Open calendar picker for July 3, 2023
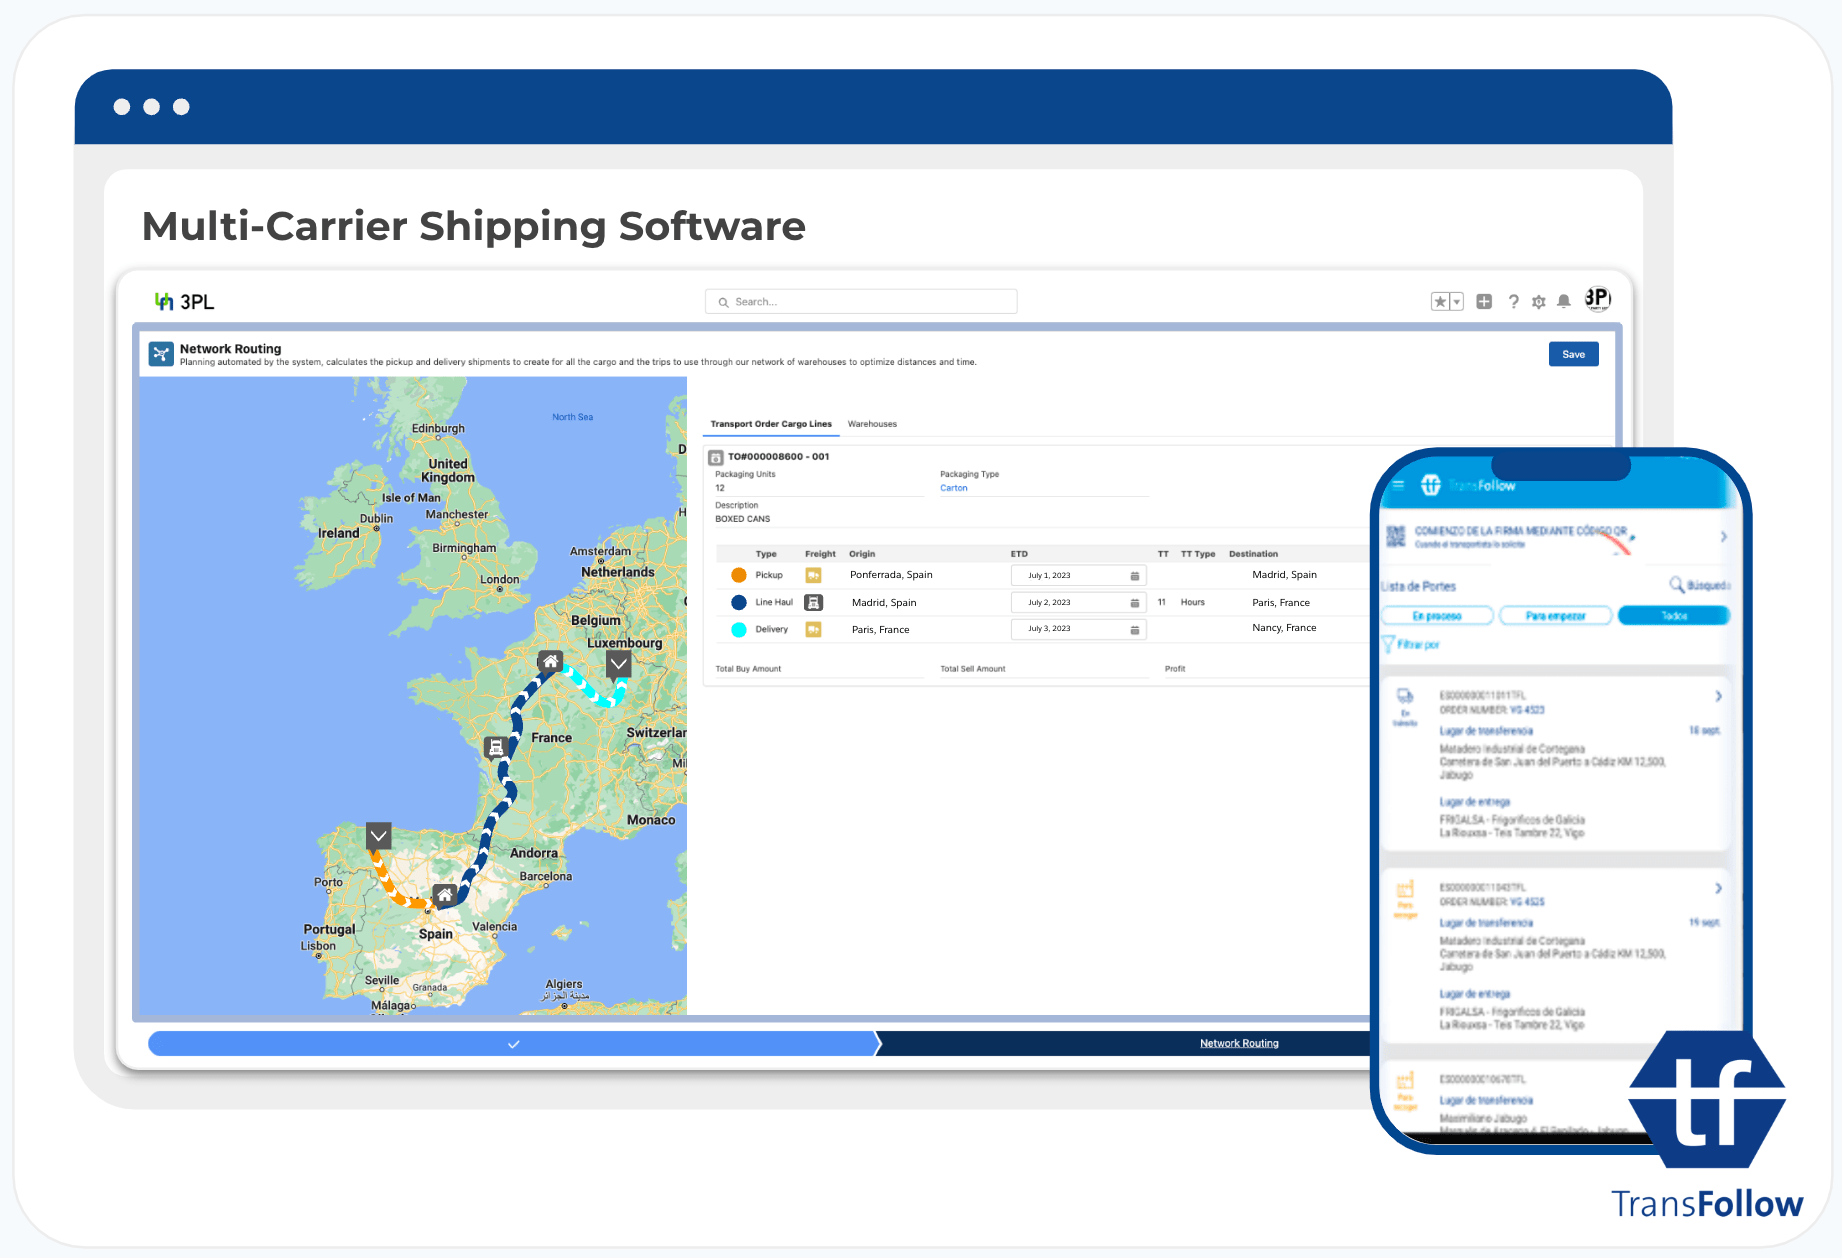The image size is (1842, 1258). point(1134,630)
